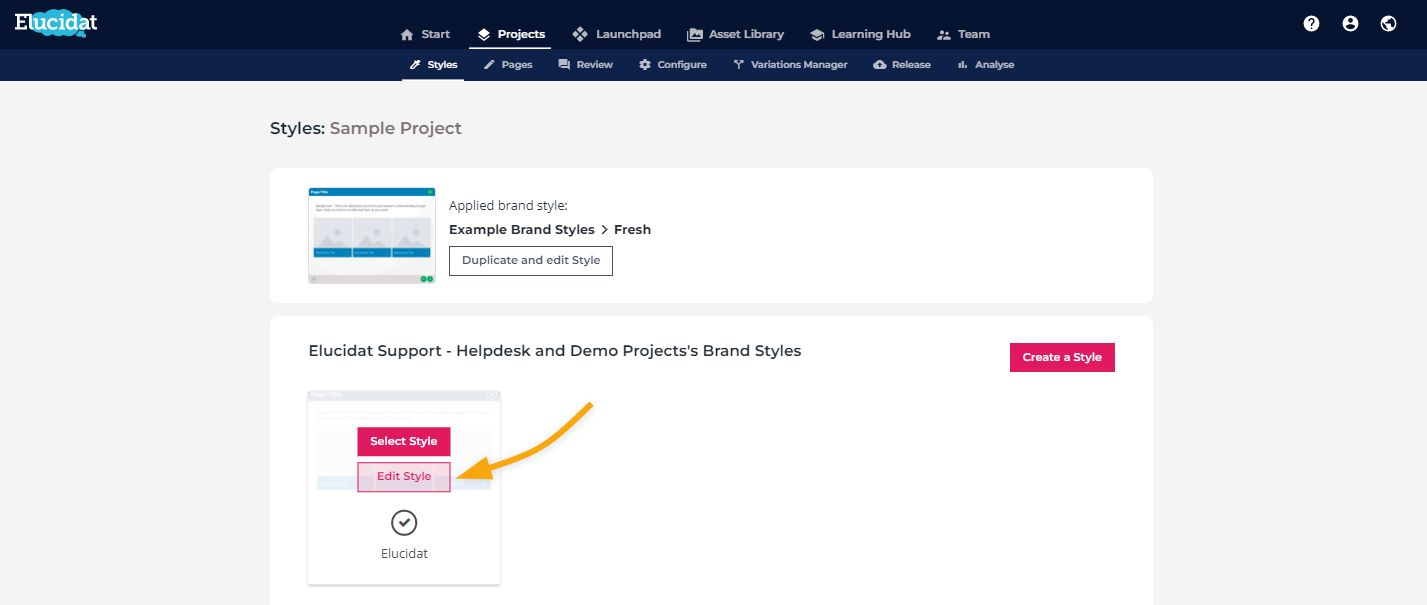Click the Brand Styles section heading
The height and width of the screenshot is (605, 1427).
pos(555,351)
